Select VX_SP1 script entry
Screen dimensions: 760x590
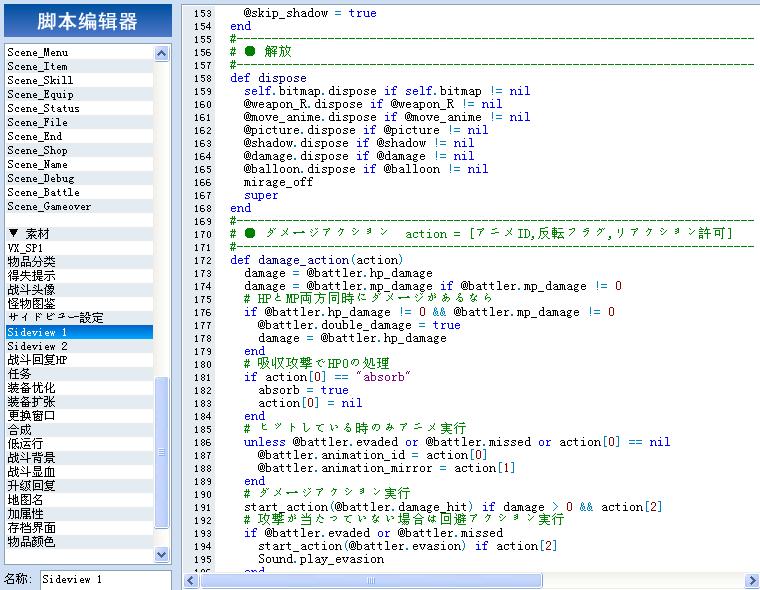pyautogui.click(x=79, y=248)
